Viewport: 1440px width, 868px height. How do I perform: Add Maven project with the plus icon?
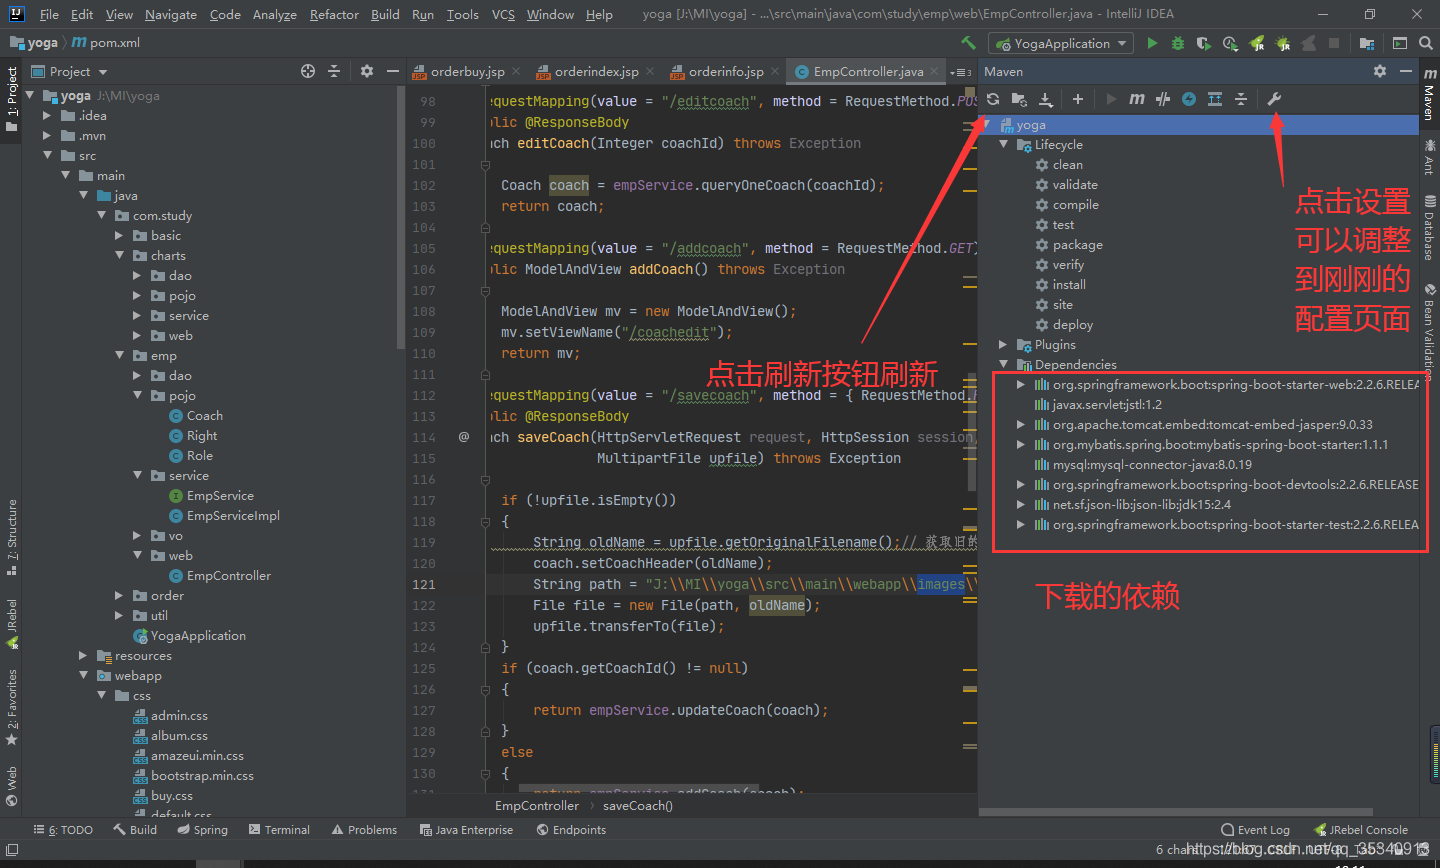click(x=1078, y=99)
